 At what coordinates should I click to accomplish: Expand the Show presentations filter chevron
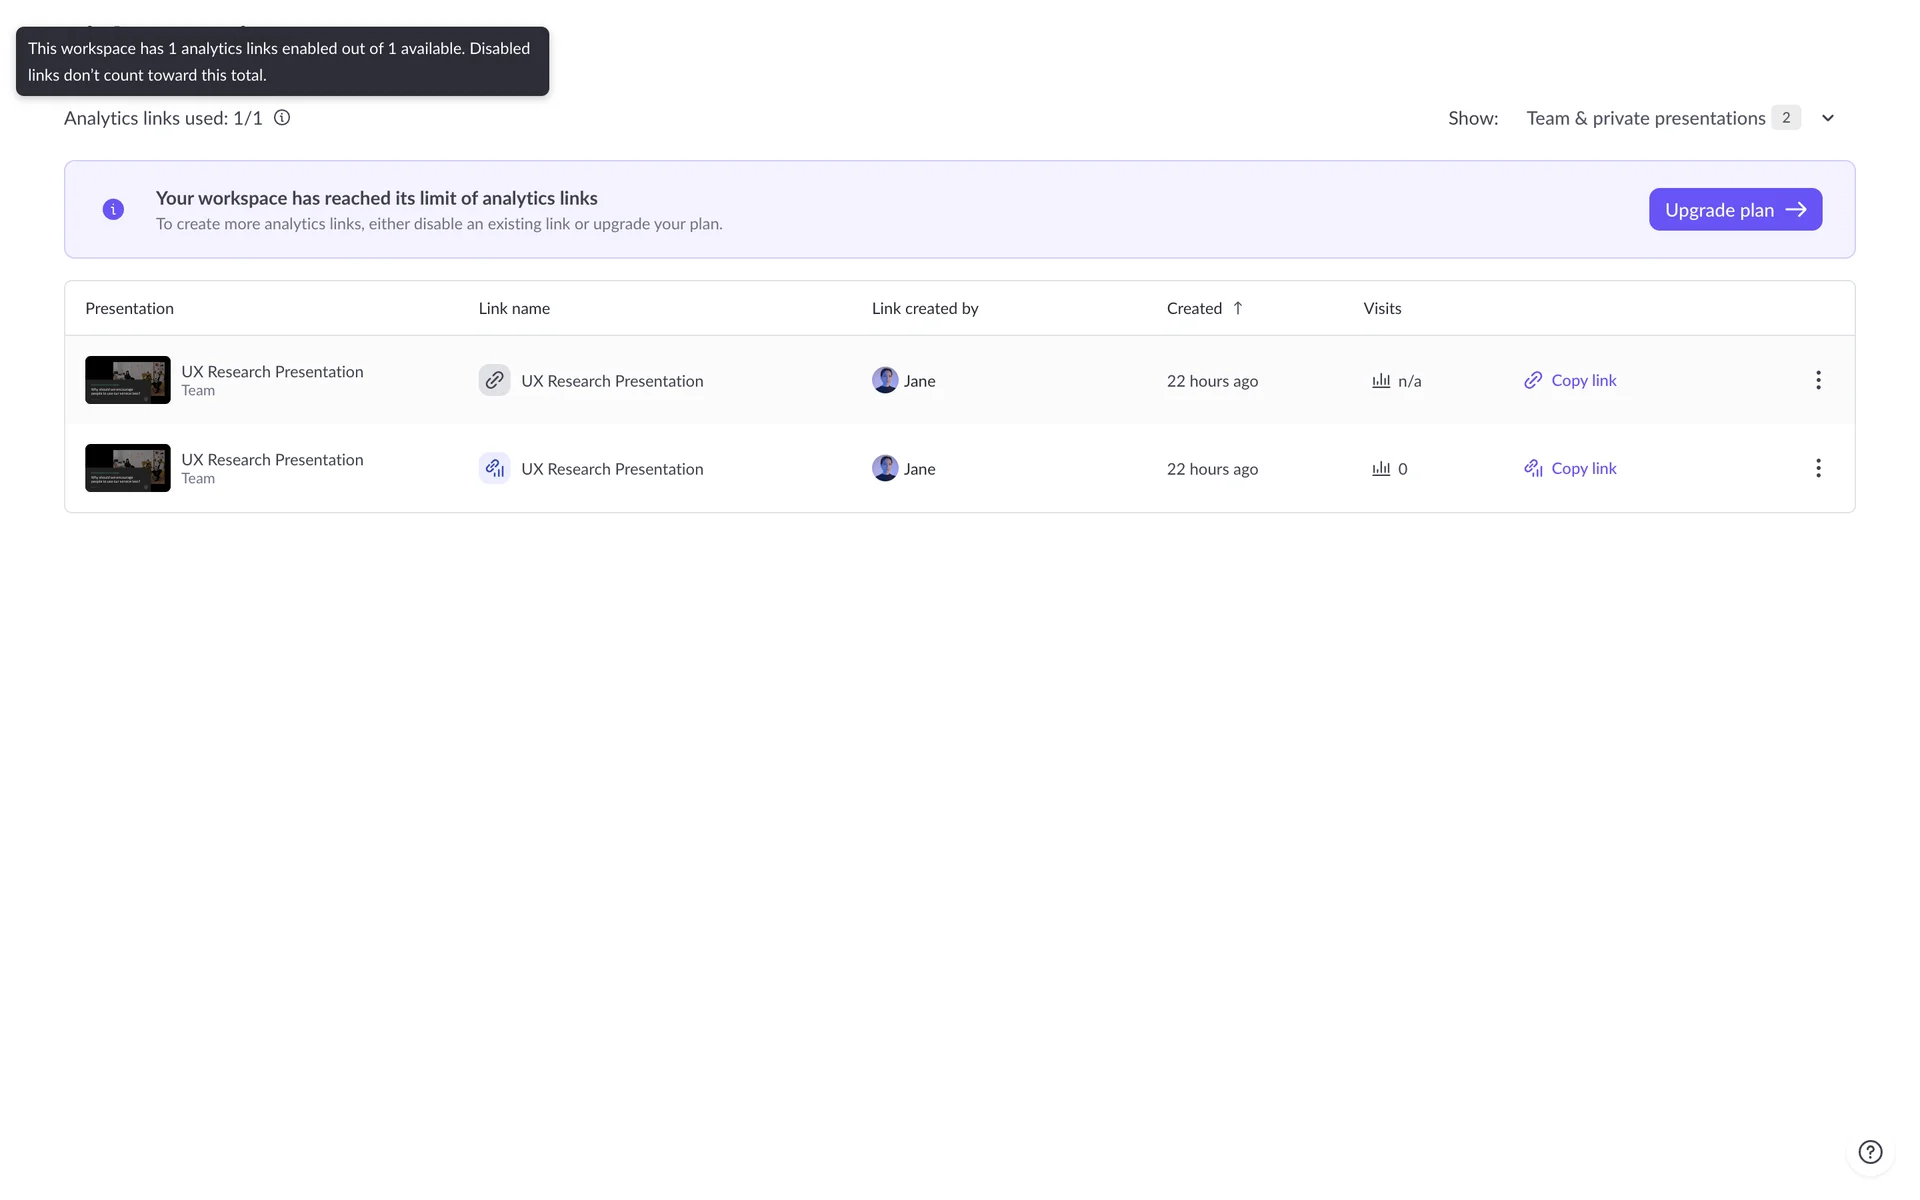(1828, 118)
